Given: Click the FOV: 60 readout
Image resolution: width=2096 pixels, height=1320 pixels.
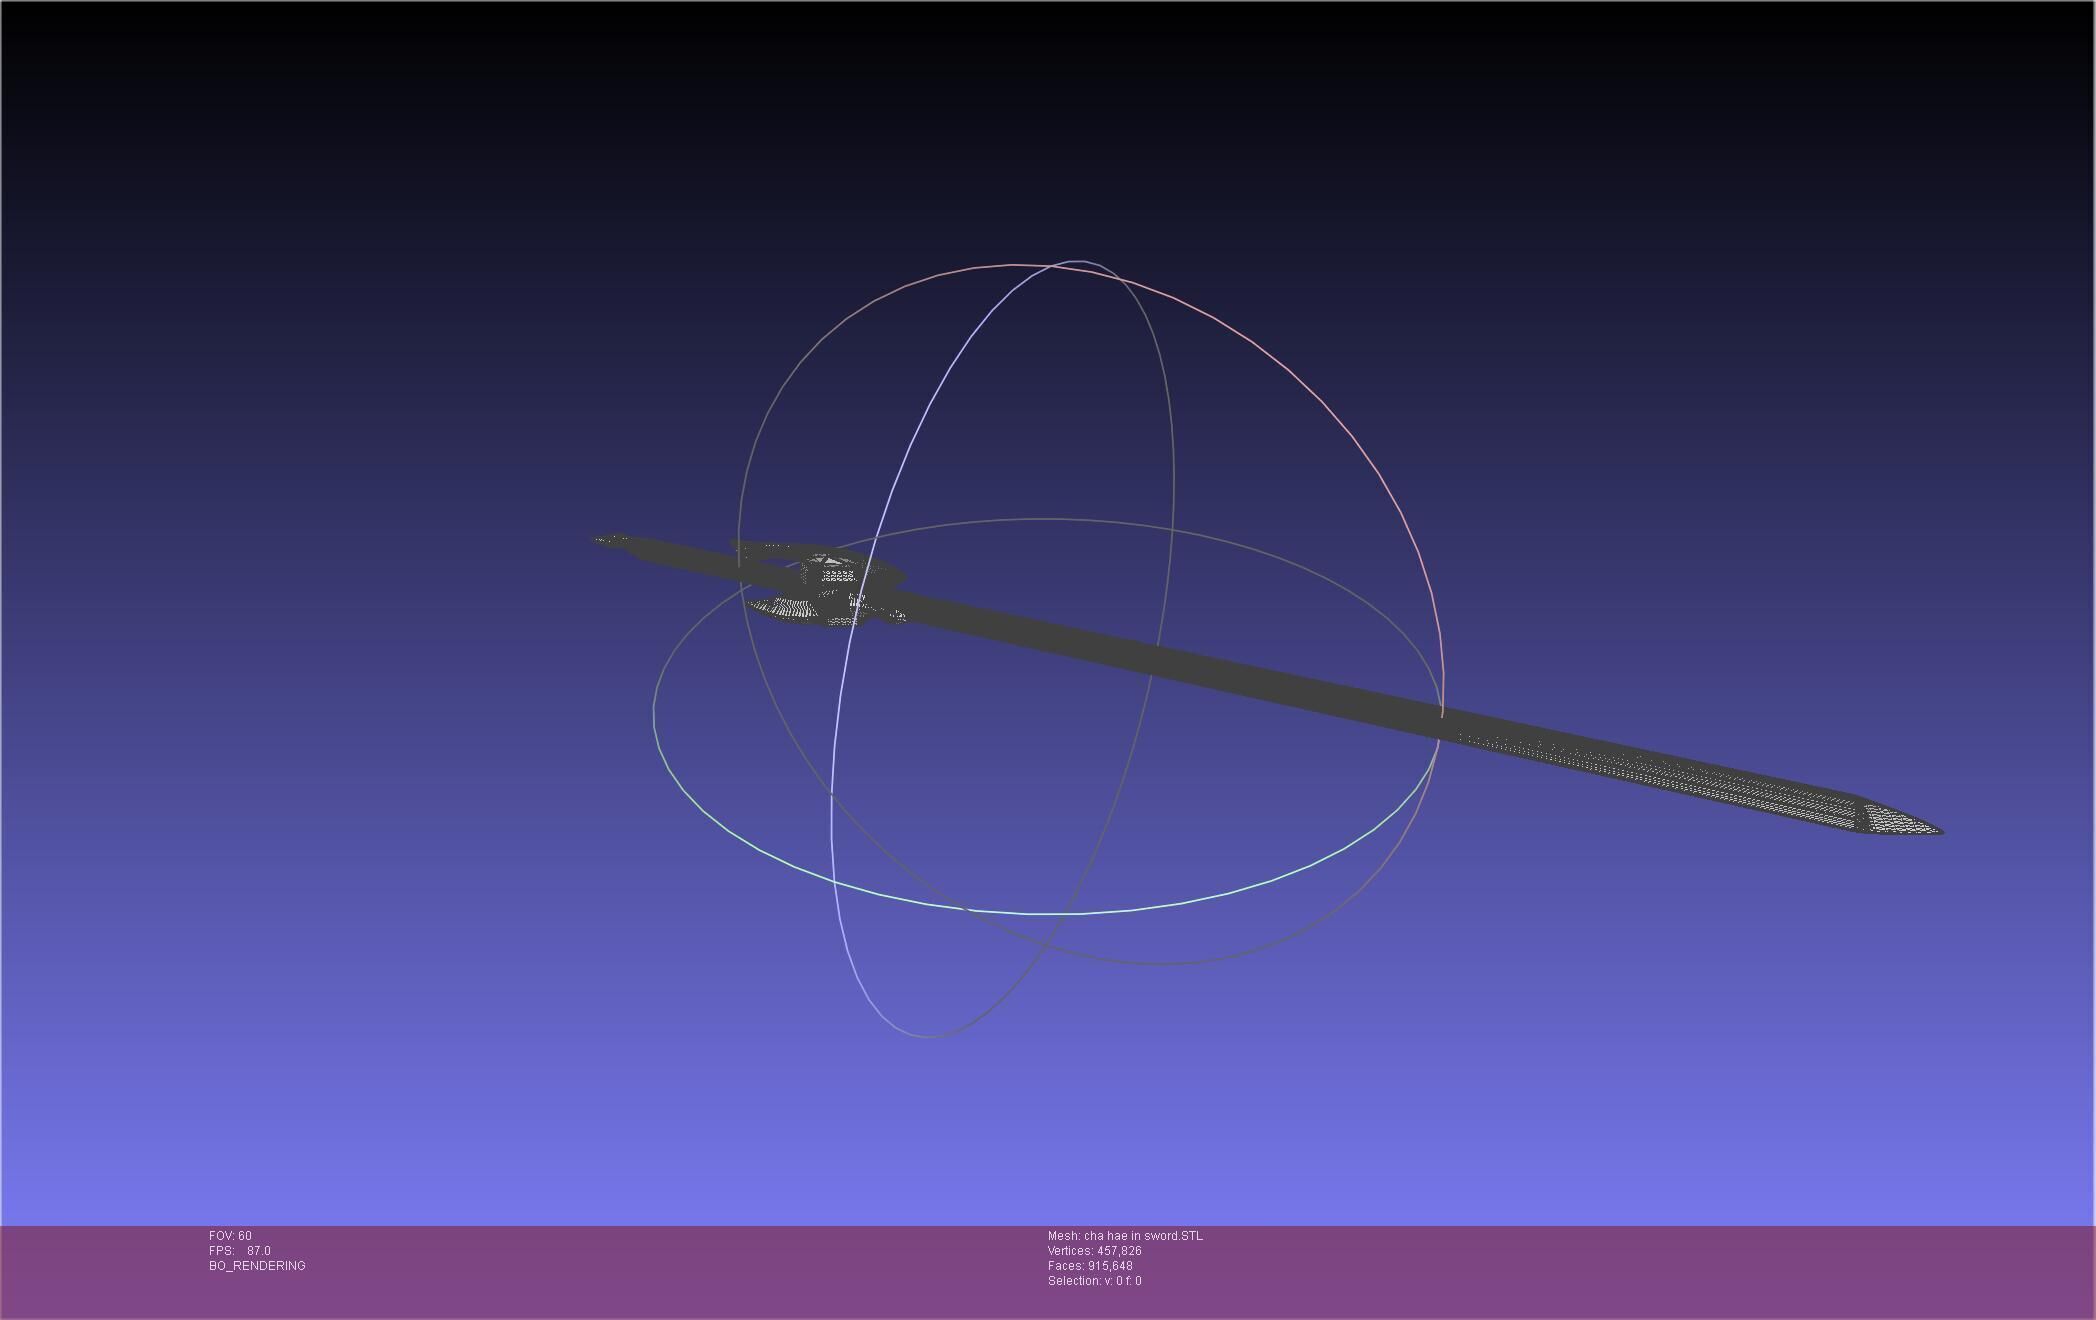Looking at the screenshot, I should coord(230,1236).
